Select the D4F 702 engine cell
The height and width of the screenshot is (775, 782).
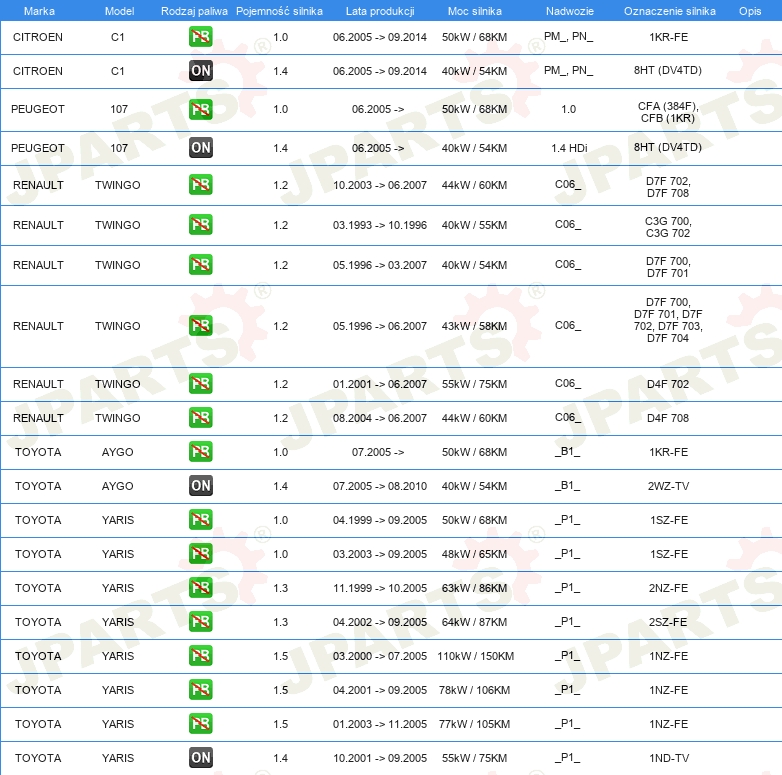tap(668, 384)
